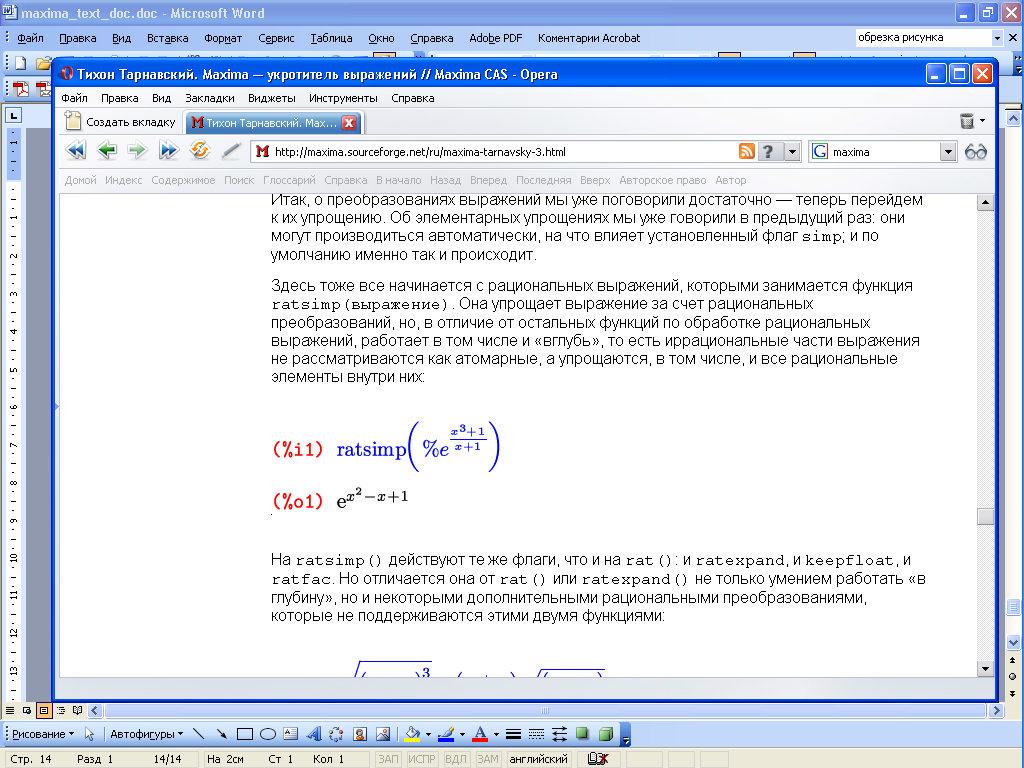
Task: Open the Вставка menu in Word
Action: pos(167,38)
